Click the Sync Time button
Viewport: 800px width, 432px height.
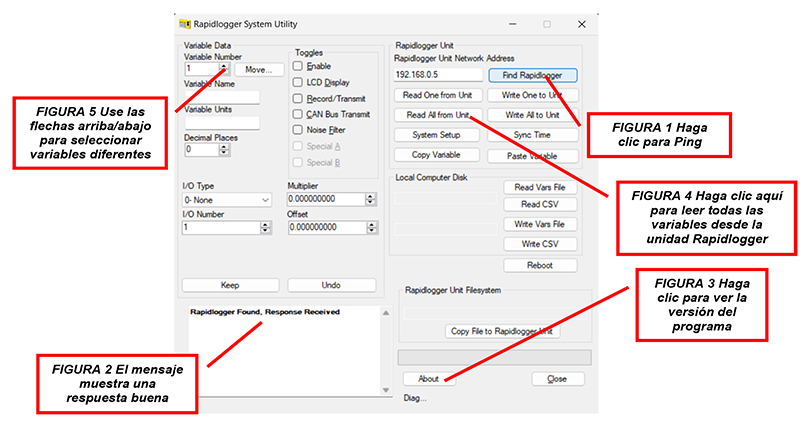[533, 135]
